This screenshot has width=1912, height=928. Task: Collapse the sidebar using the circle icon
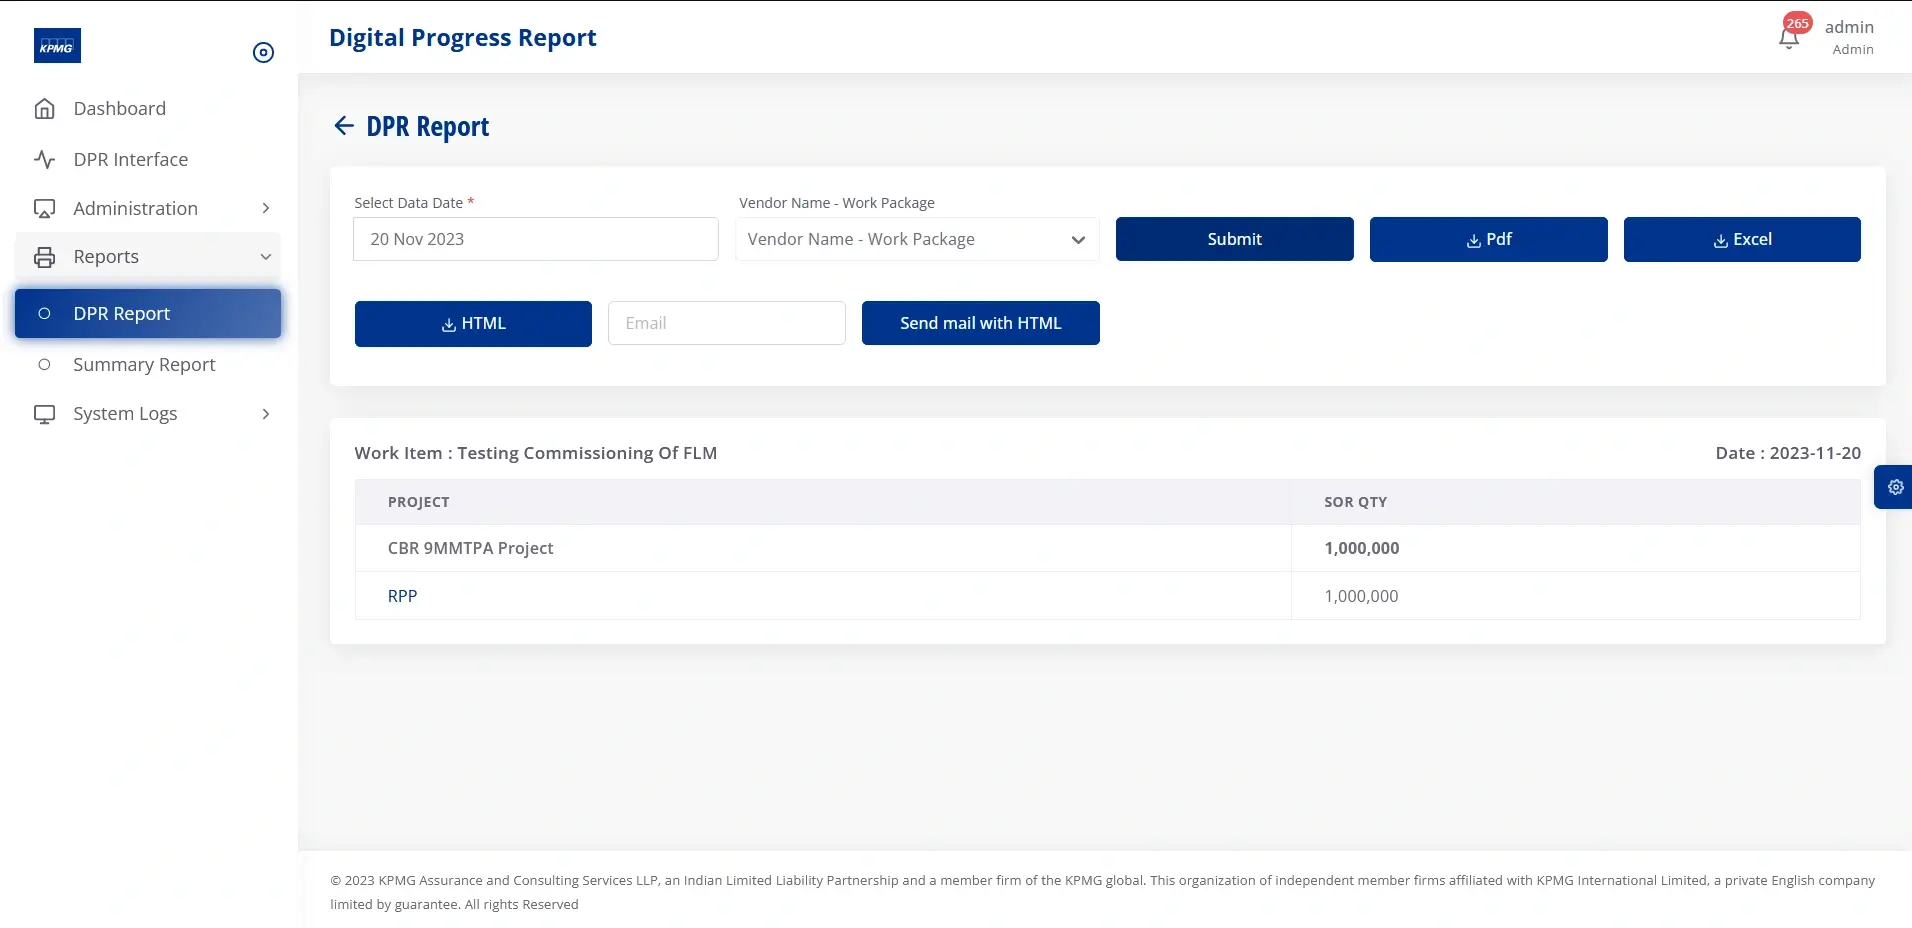point(262,52)
